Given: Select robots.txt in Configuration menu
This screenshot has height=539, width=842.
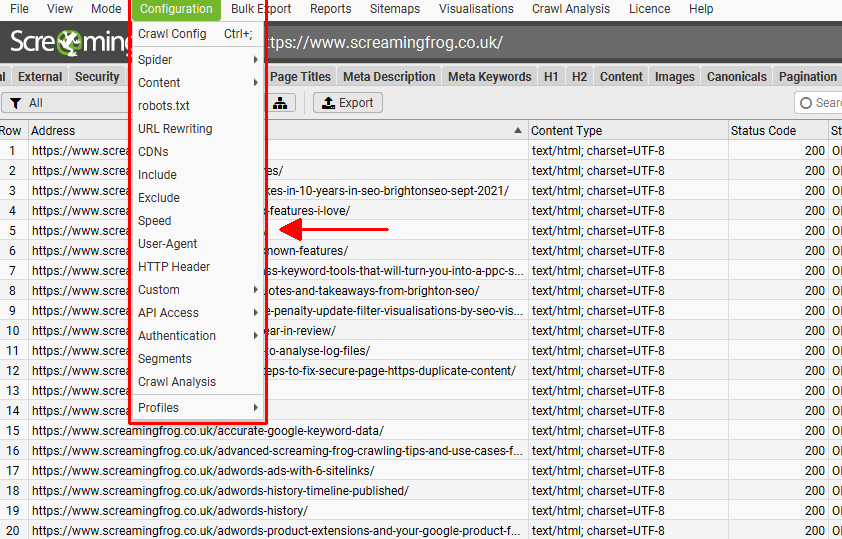Looking at the screenshot, I should click(x=197, y=106).
